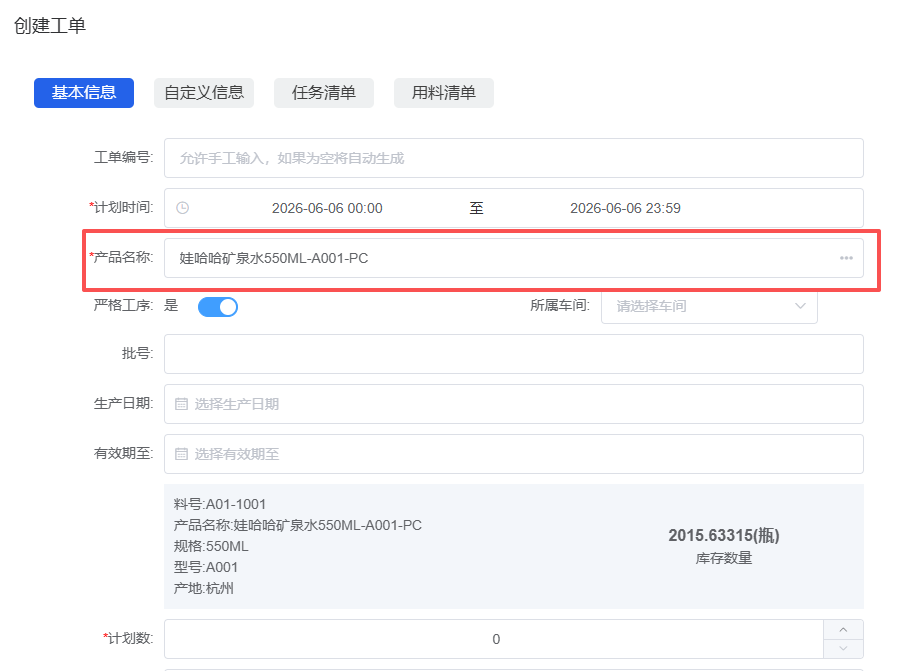The height and width of the screenshot is (671, 902).
Task: Increase 计划数 with the up arrow
Action: [x=843, y=630]
